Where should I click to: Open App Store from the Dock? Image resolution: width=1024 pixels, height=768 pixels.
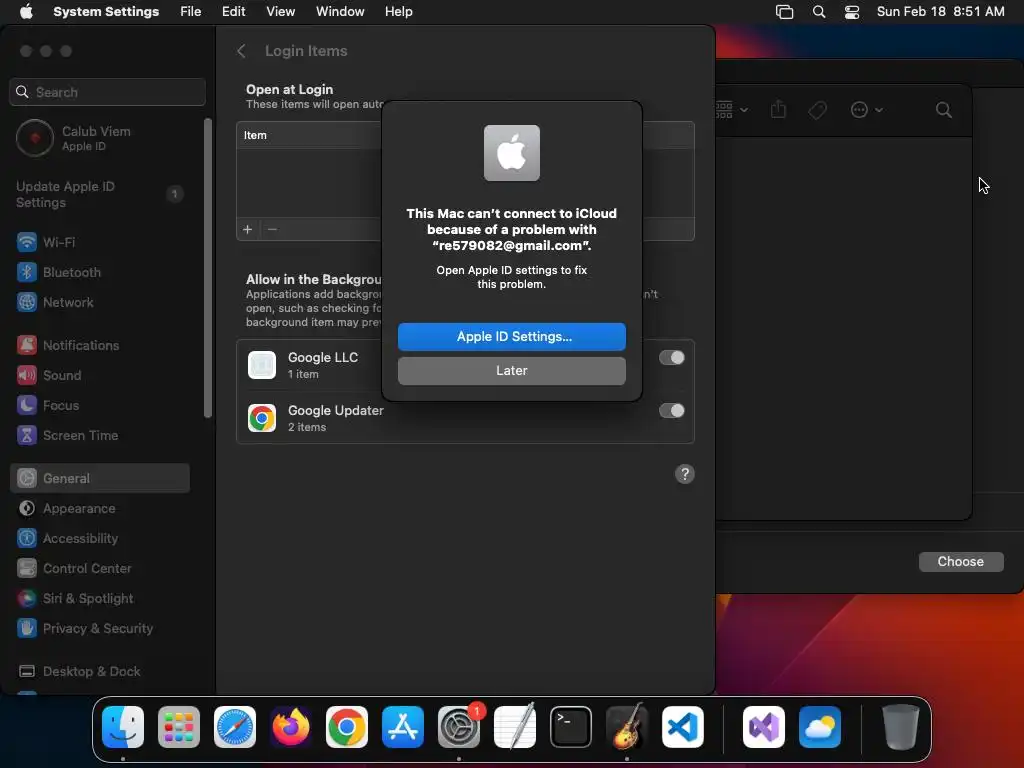click(403, 727)
